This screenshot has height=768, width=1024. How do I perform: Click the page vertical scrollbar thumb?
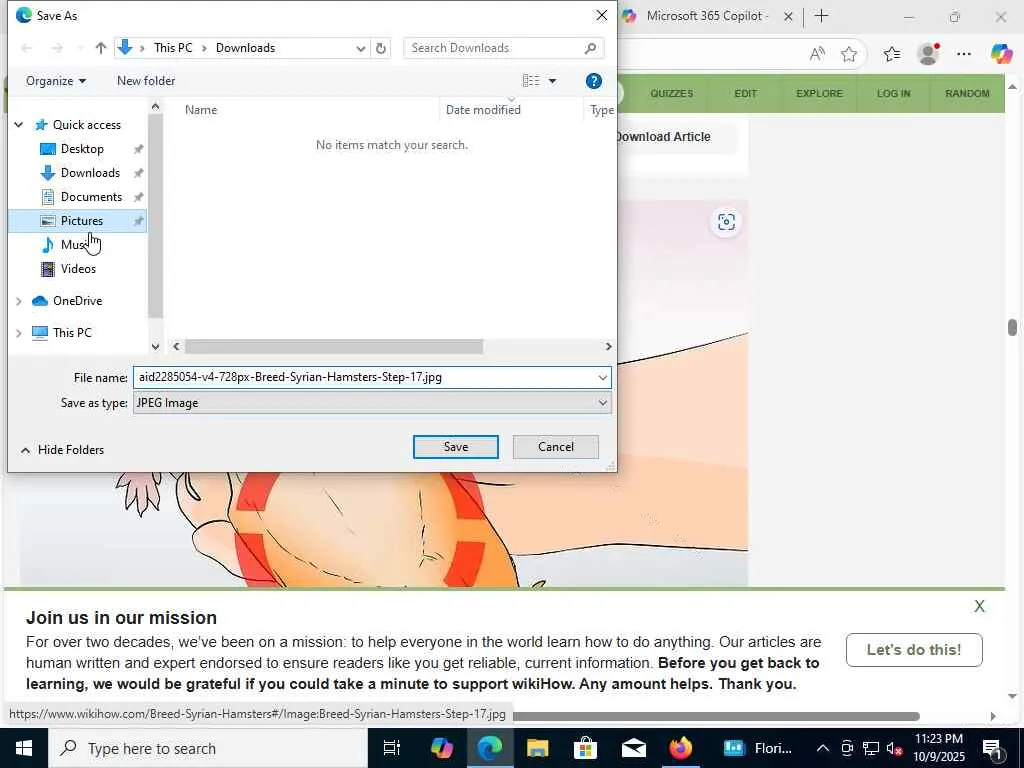point(1012,327)
